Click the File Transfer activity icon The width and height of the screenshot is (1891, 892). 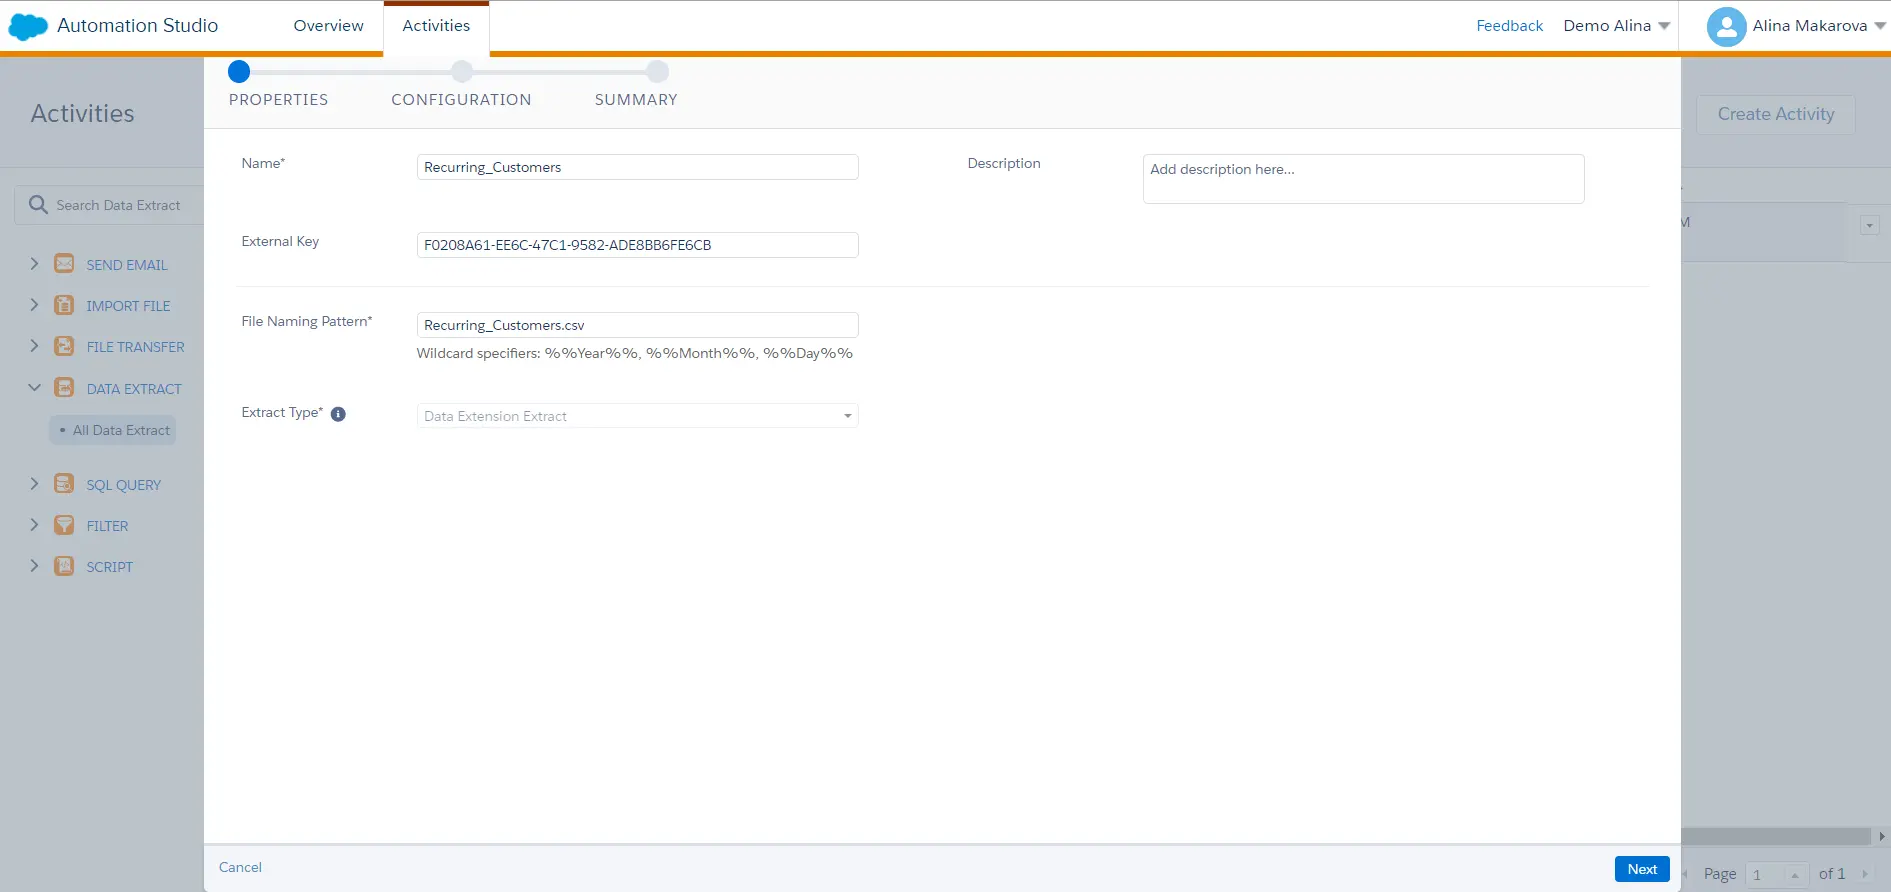(x=64, y=346)
